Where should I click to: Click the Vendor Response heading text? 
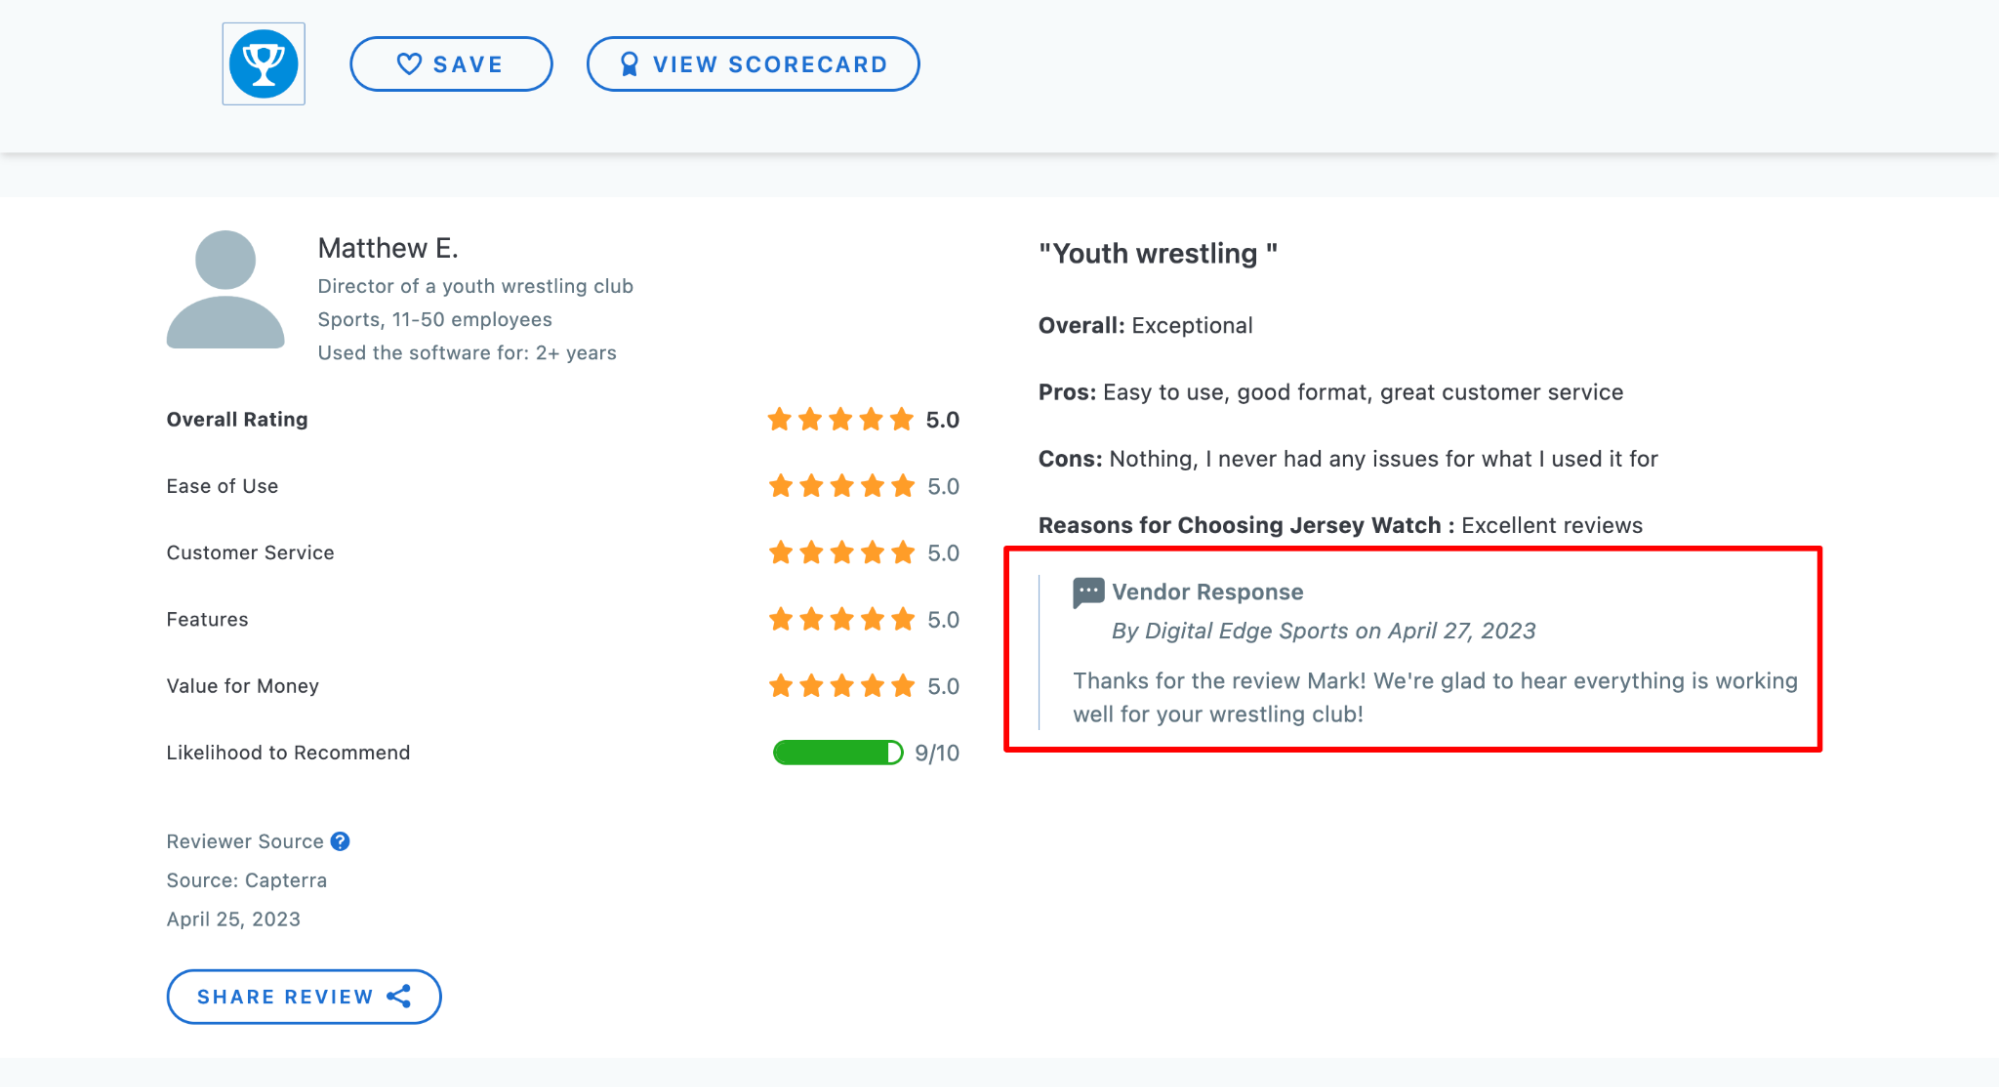coord(1208,592)
